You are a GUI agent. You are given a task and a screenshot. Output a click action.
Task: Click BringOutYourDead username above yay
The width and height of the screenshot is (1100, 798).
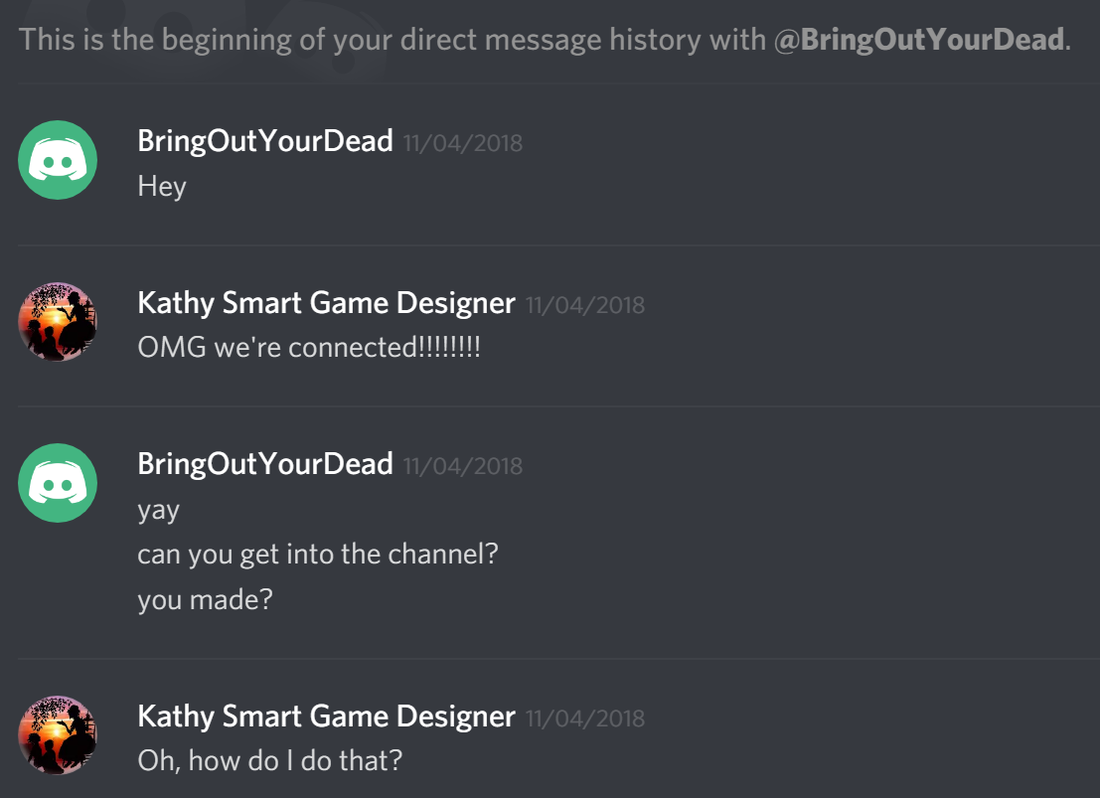[x=265, y=464]
